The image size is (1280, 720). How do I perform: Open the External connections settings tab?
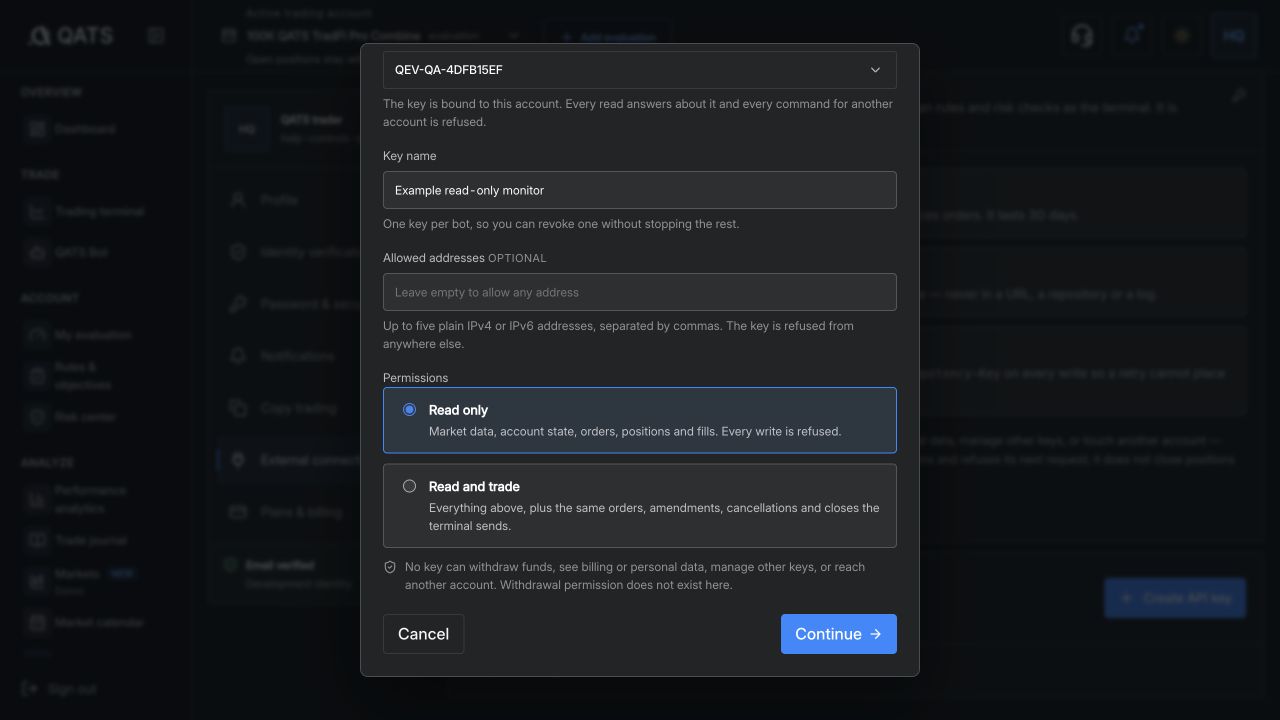click(290, 460)
